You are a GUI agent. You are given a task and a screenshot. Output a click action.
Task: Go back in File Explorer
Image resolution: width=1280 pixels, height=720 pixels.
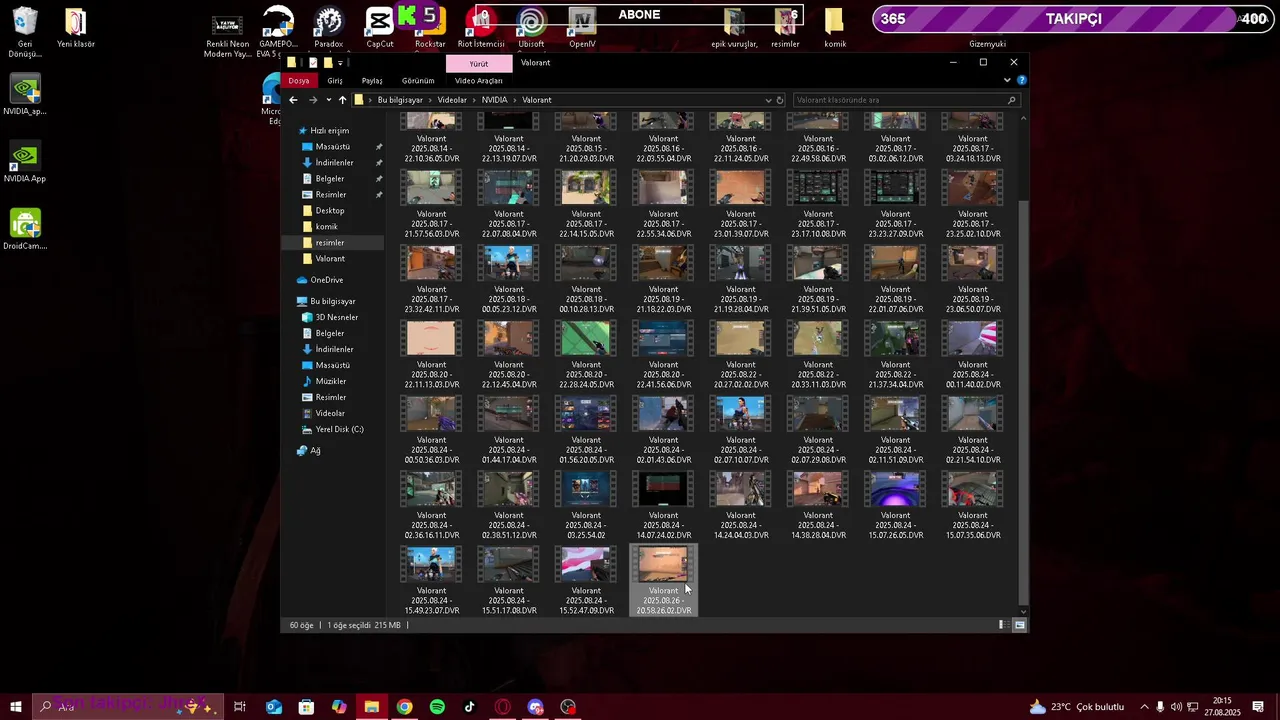pyautogui.click(x=293, y=100)
